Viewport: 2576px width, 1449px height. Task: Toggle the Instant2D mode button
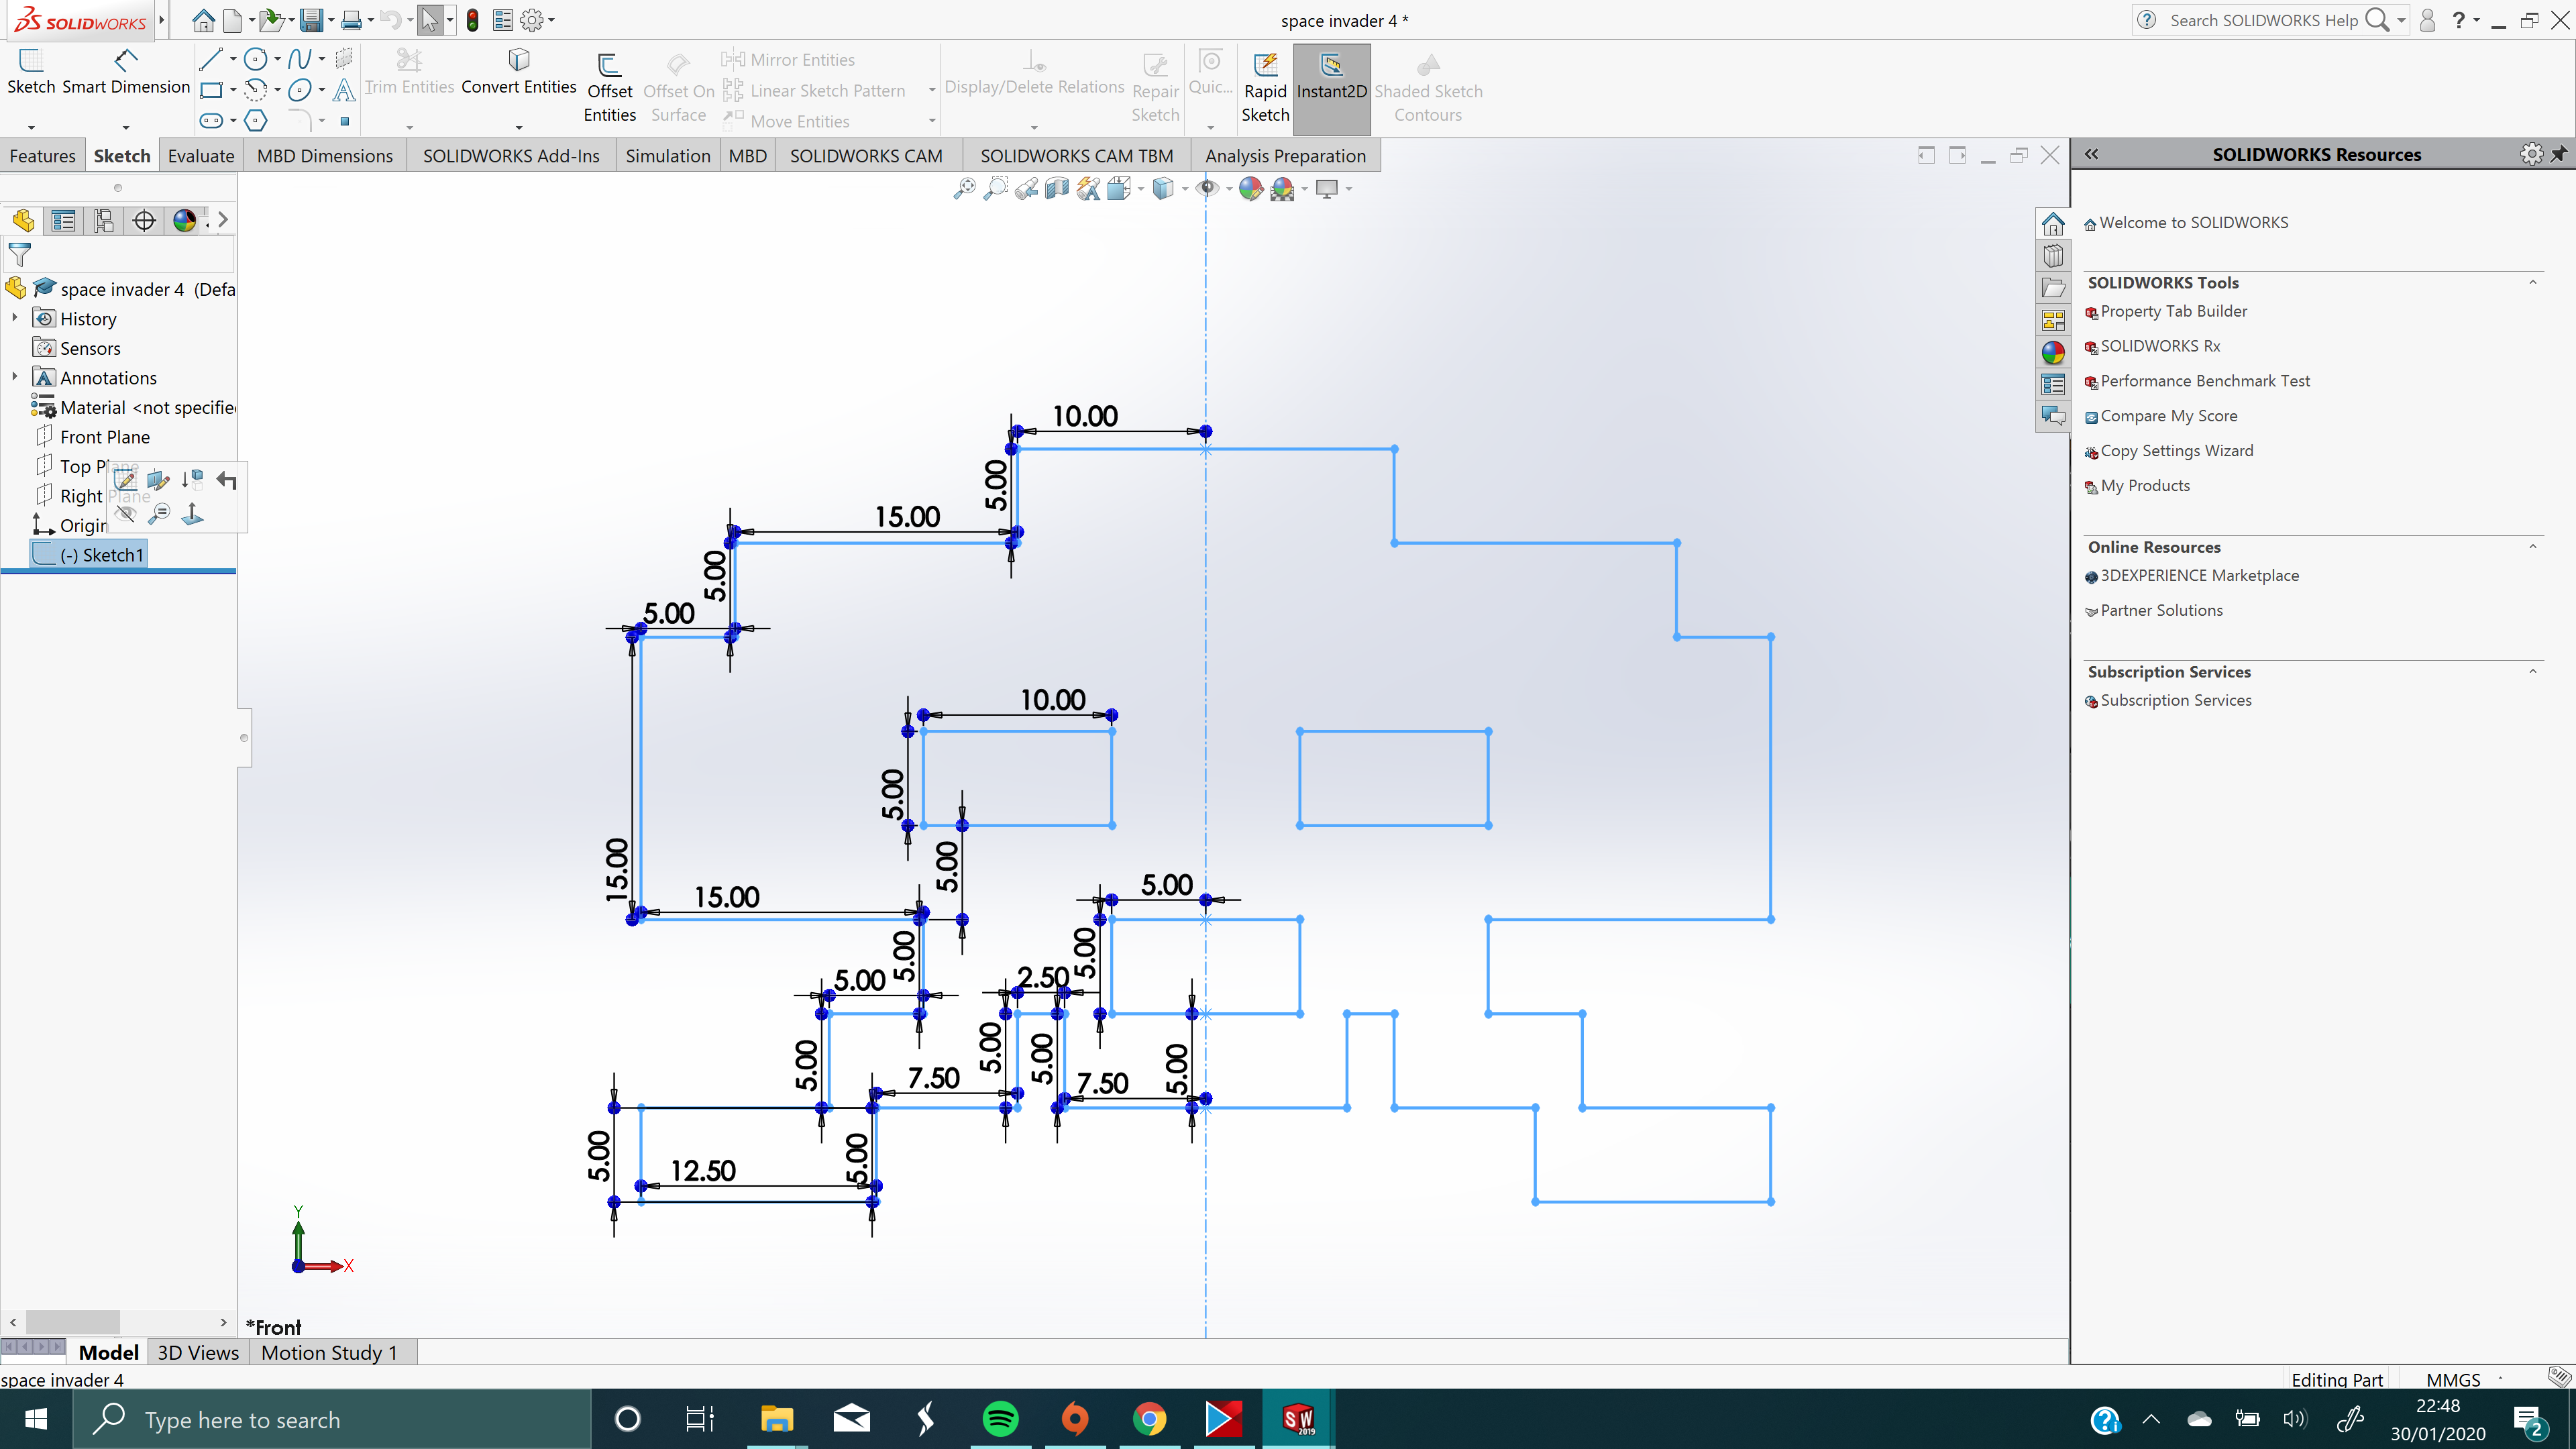click(x=1331, y=90)
